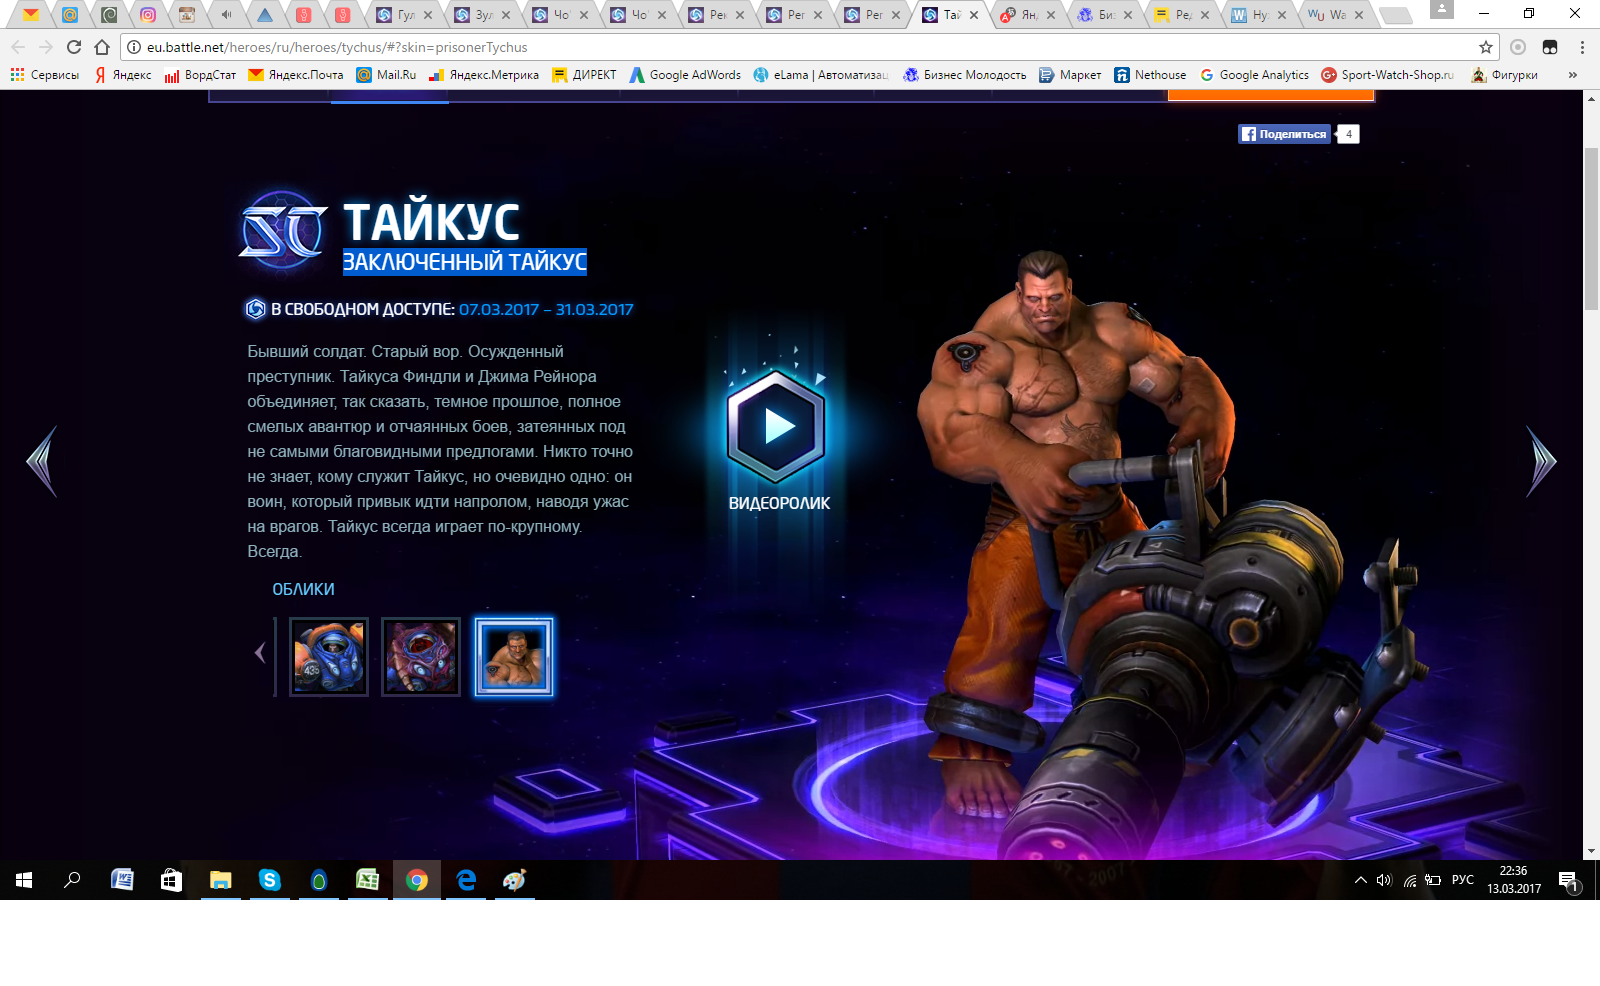Screen dimensions: 1600x986
Task: Open the Google AdWords bookmark
Action: (685, 75)
